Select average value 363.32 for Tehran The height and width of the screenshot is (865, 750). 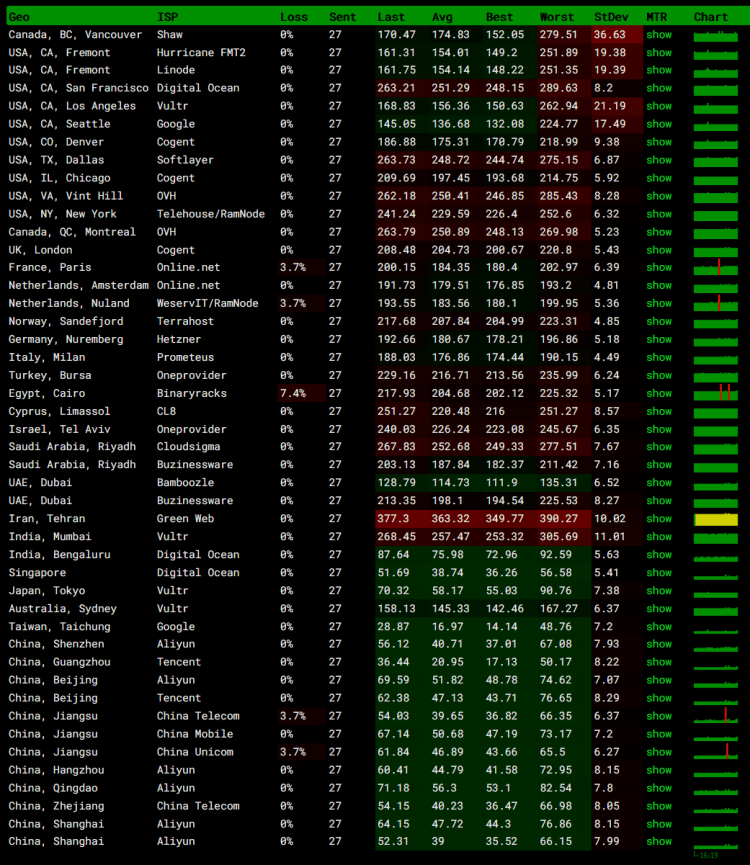[451, 519]
